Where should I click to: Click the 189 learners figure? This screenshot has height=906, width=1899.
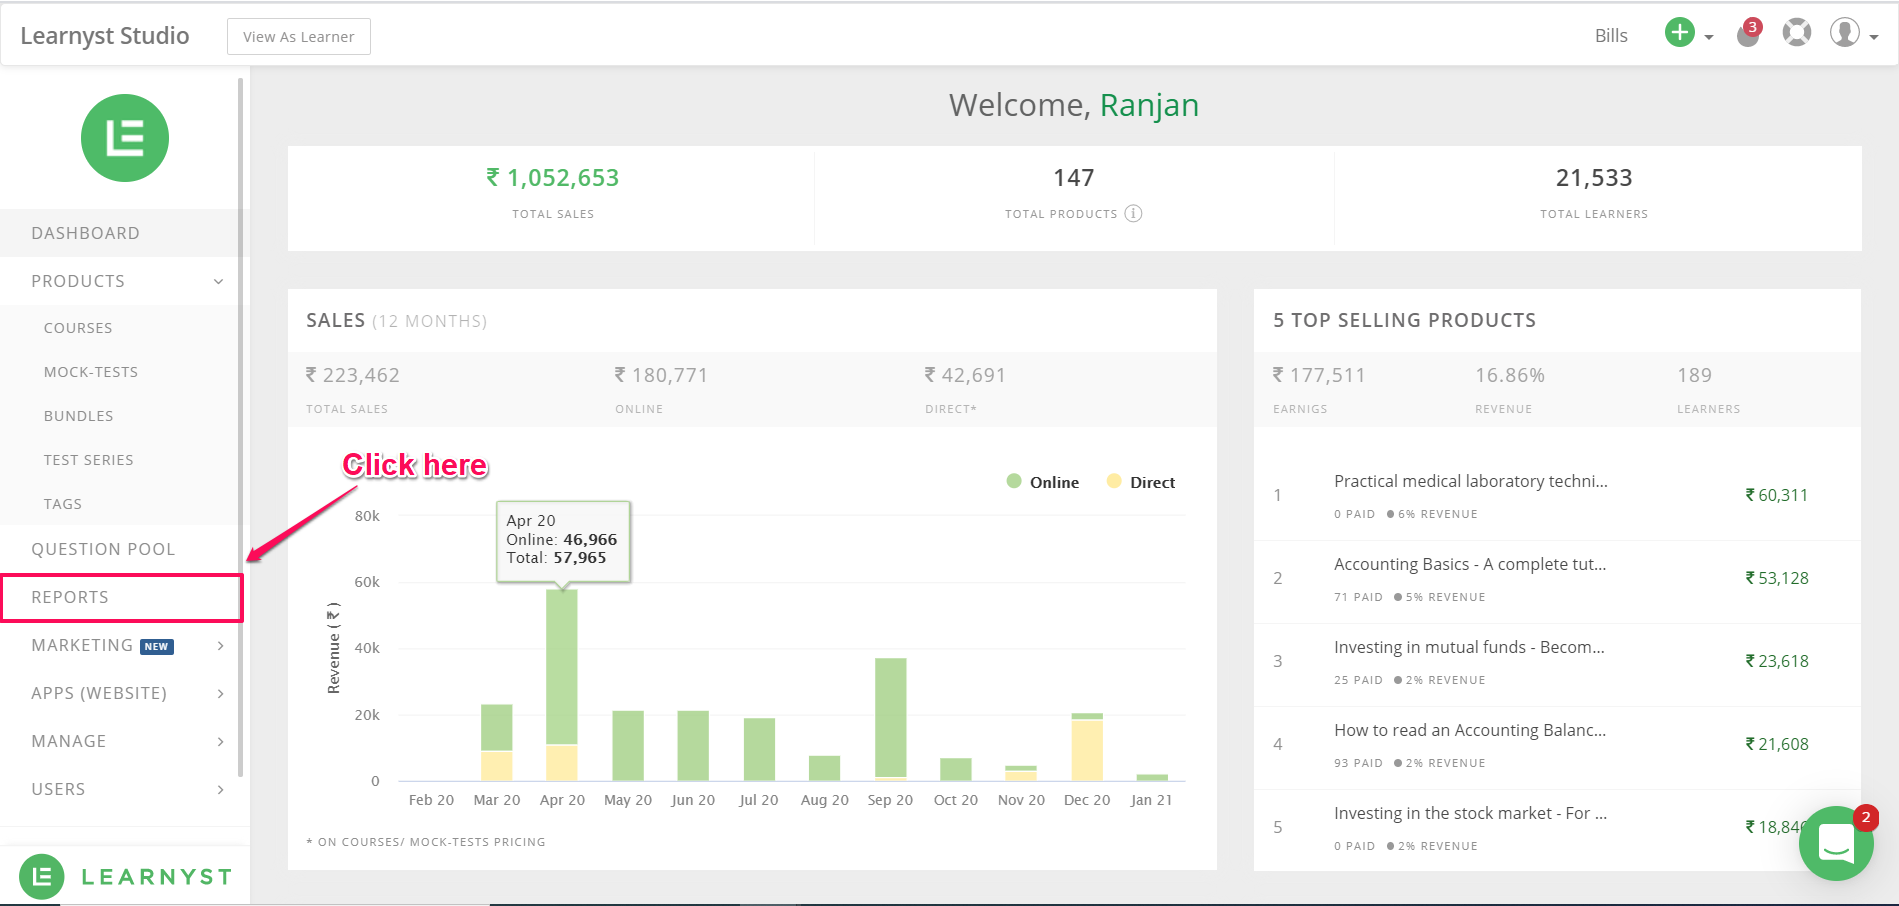pyautogui.click(x=1695, y=375)
